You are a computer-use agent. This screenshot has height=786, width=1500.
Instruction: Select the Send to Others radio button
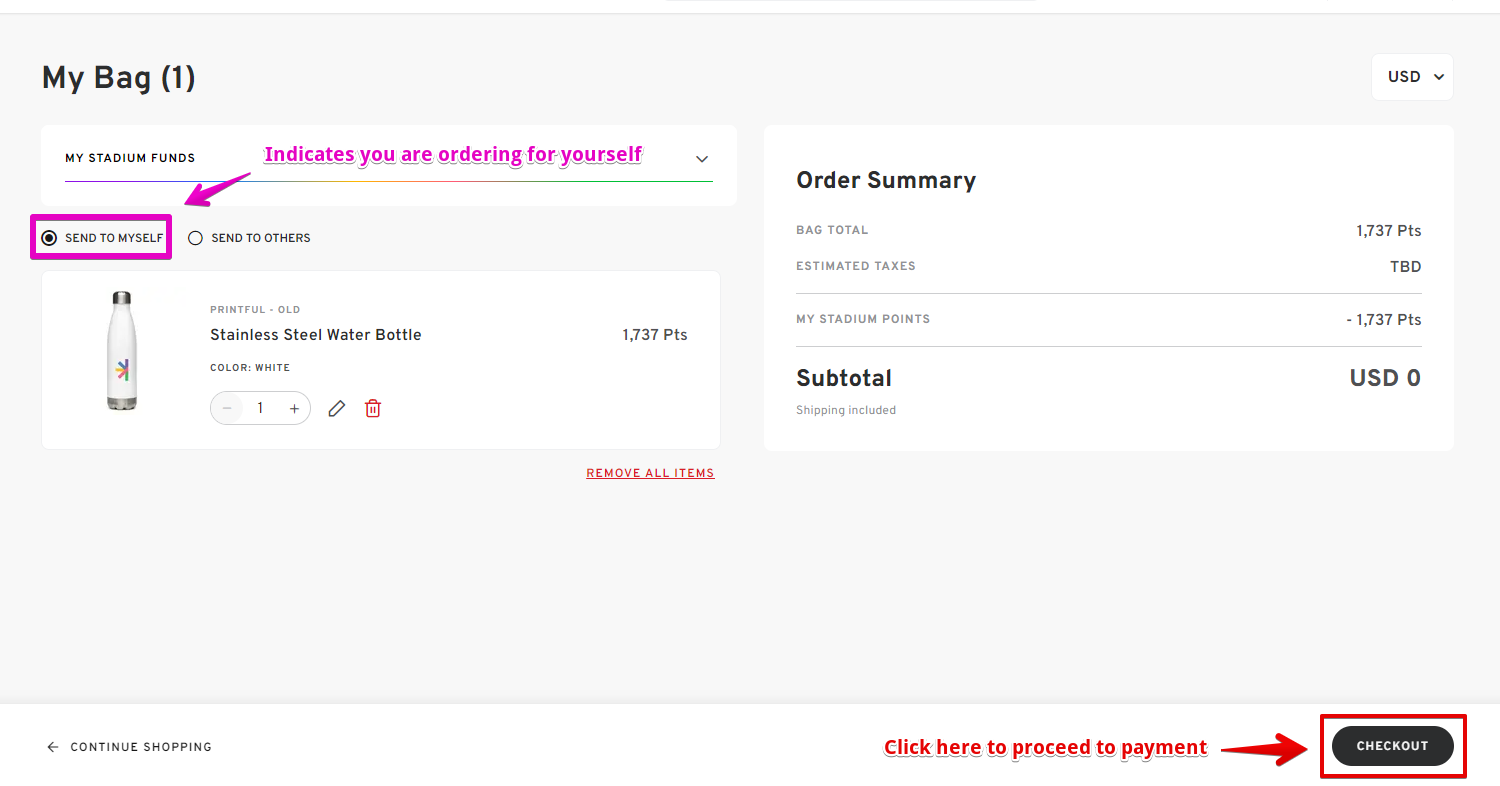tap(196, 238)
